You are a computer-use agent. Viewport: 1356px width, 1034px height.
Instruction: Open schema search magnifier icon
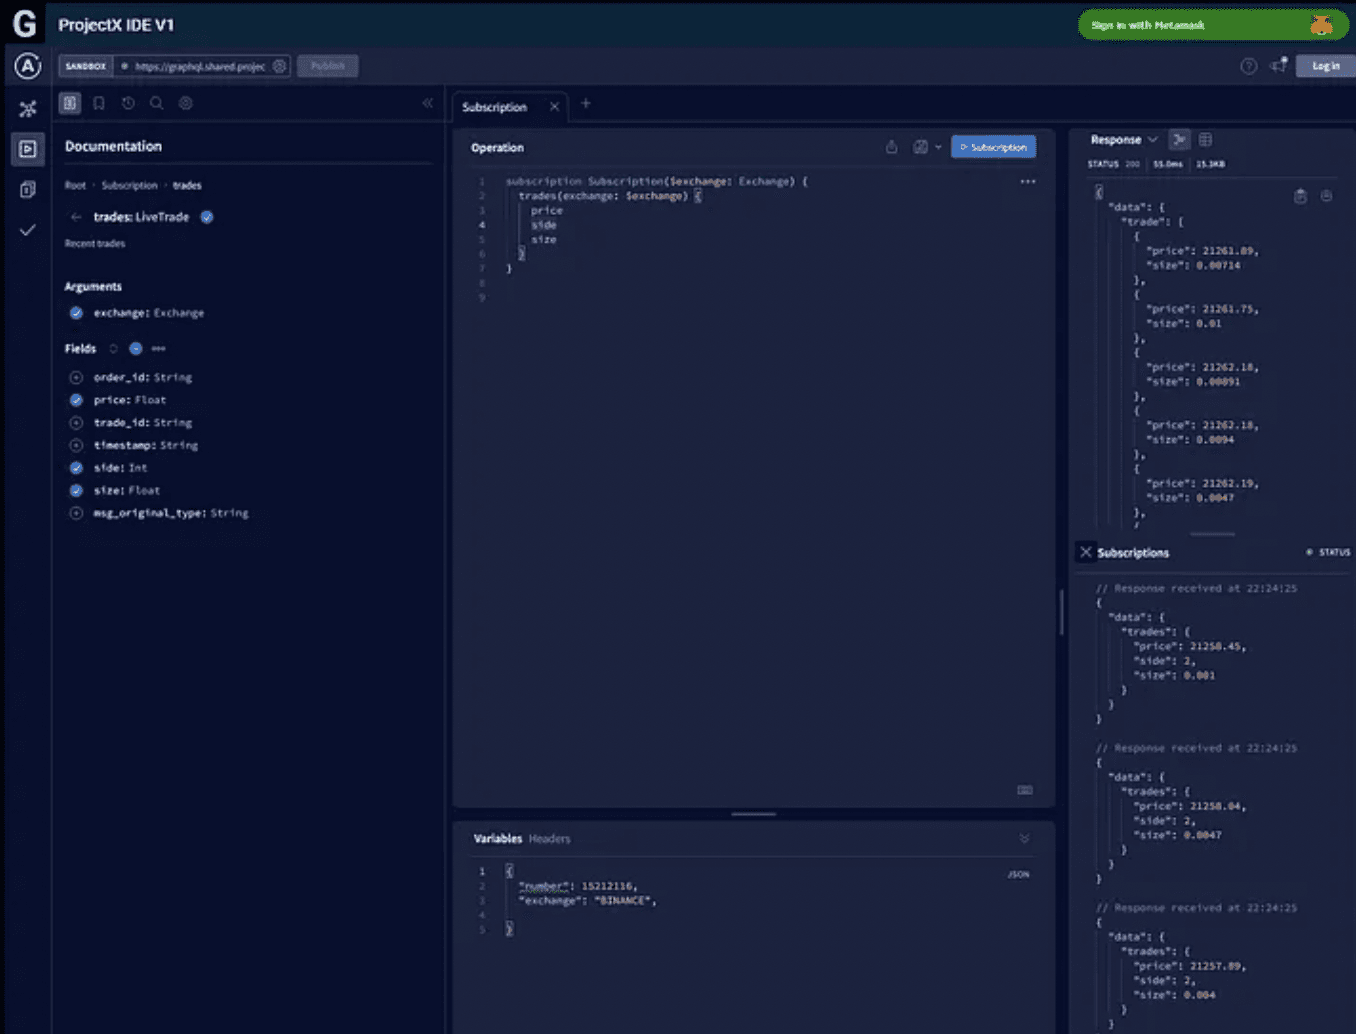tap(157, 103)
